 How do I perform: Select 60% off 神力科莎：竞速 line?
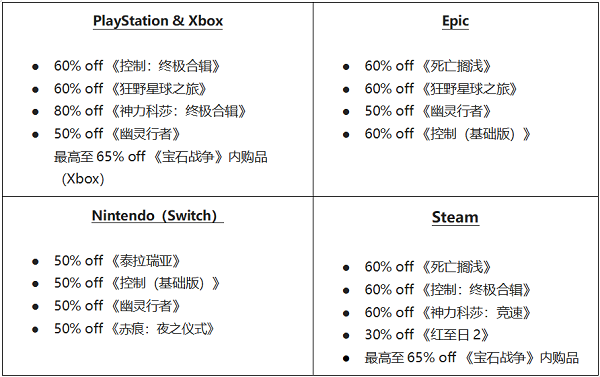[x=448, y=313]
